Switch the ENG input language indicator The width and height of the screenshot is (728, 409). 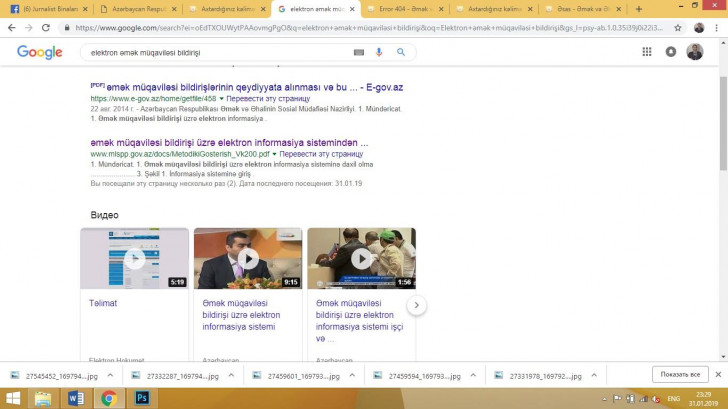point(674,399)
